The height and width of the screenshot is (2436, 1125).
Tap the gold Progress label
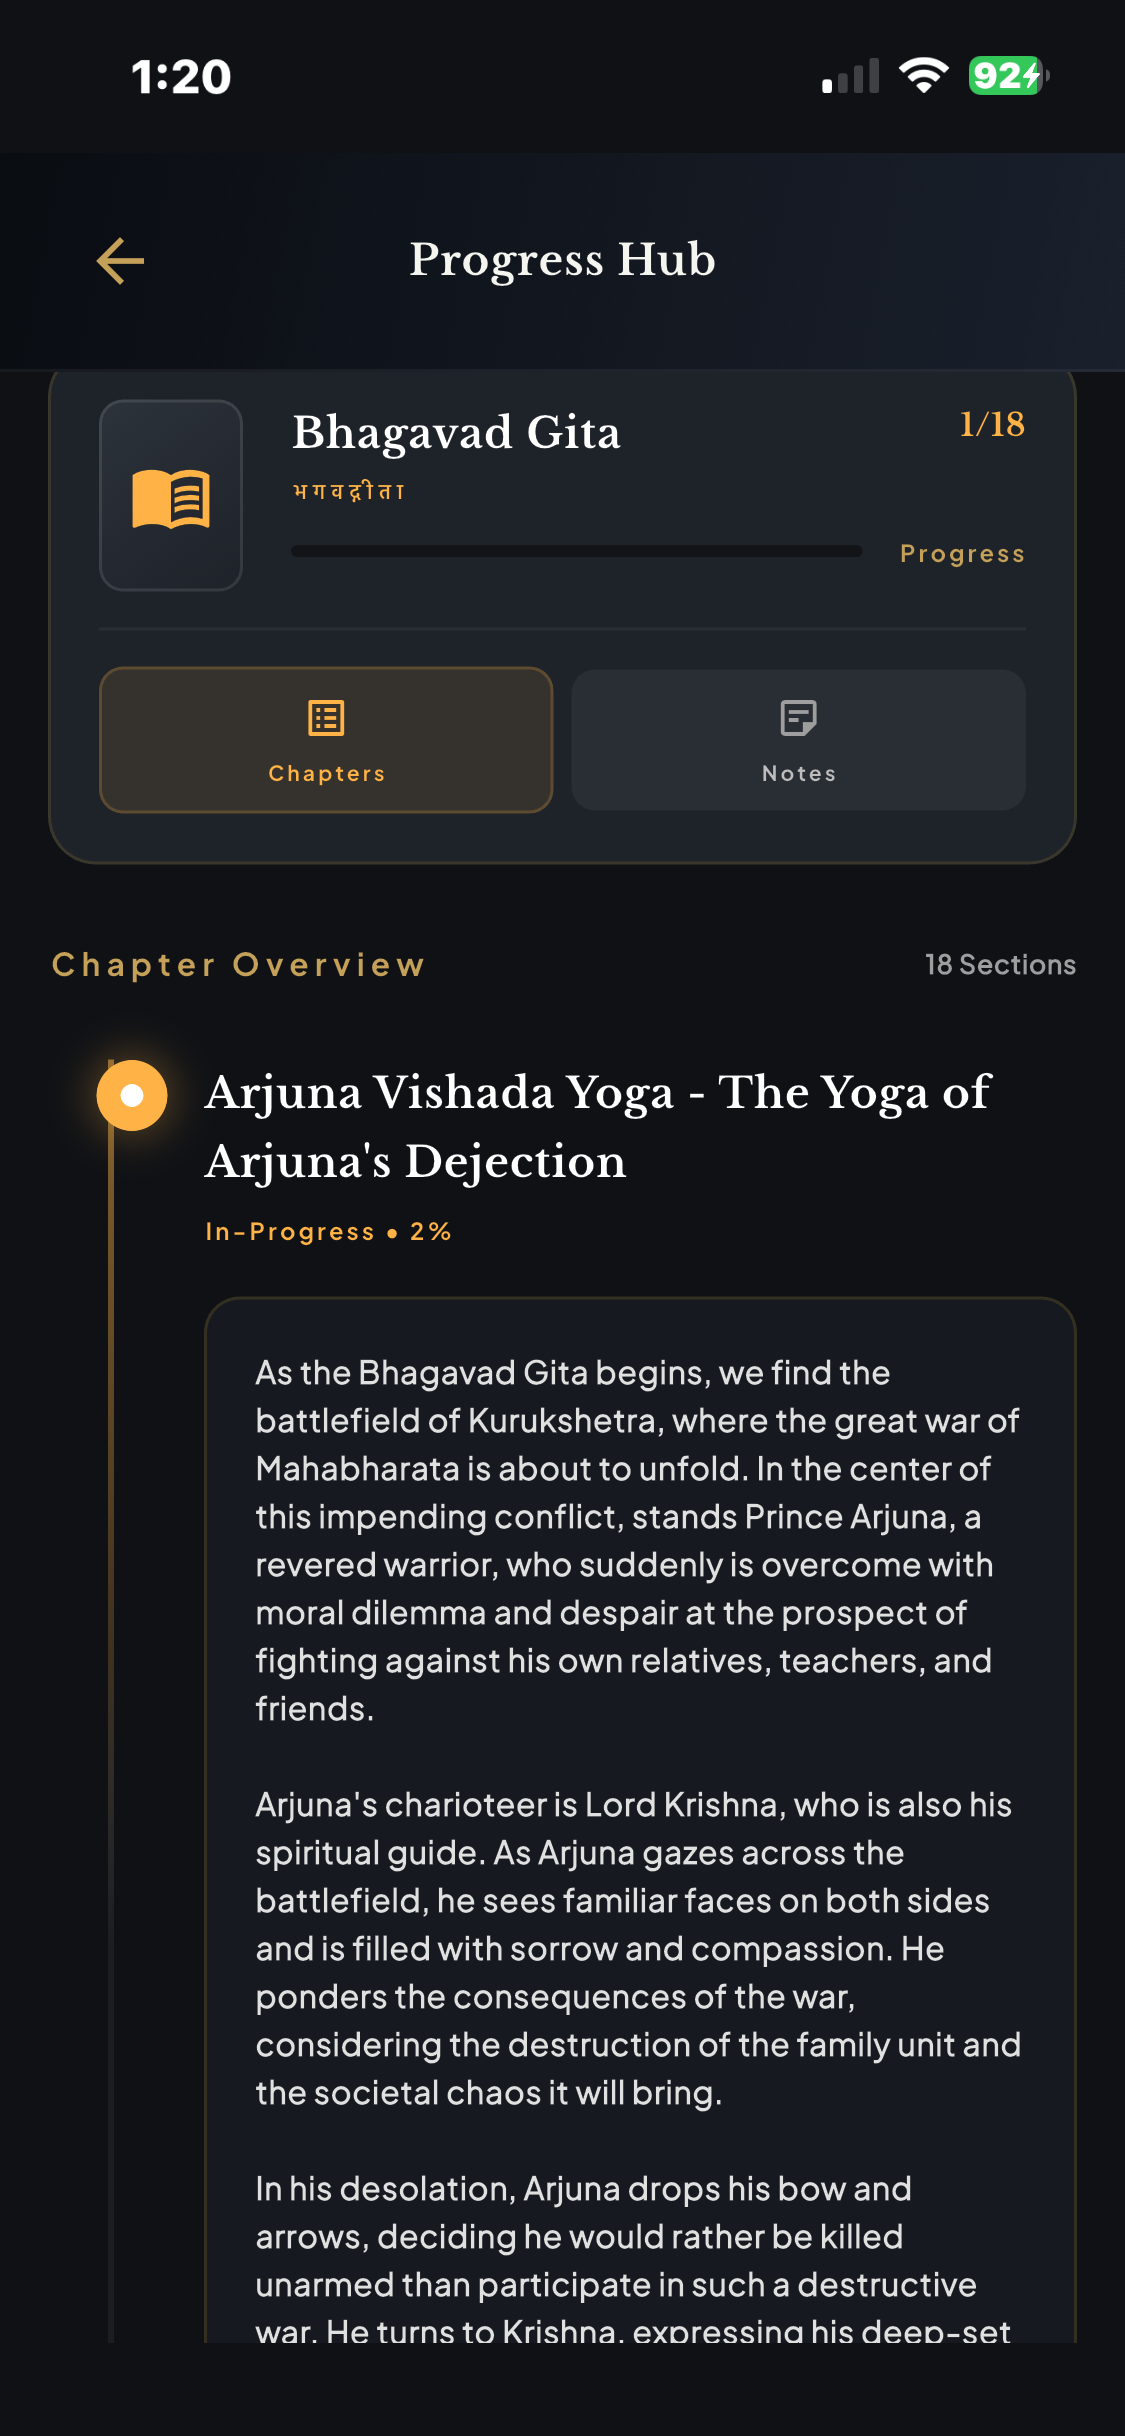point(962,554)
